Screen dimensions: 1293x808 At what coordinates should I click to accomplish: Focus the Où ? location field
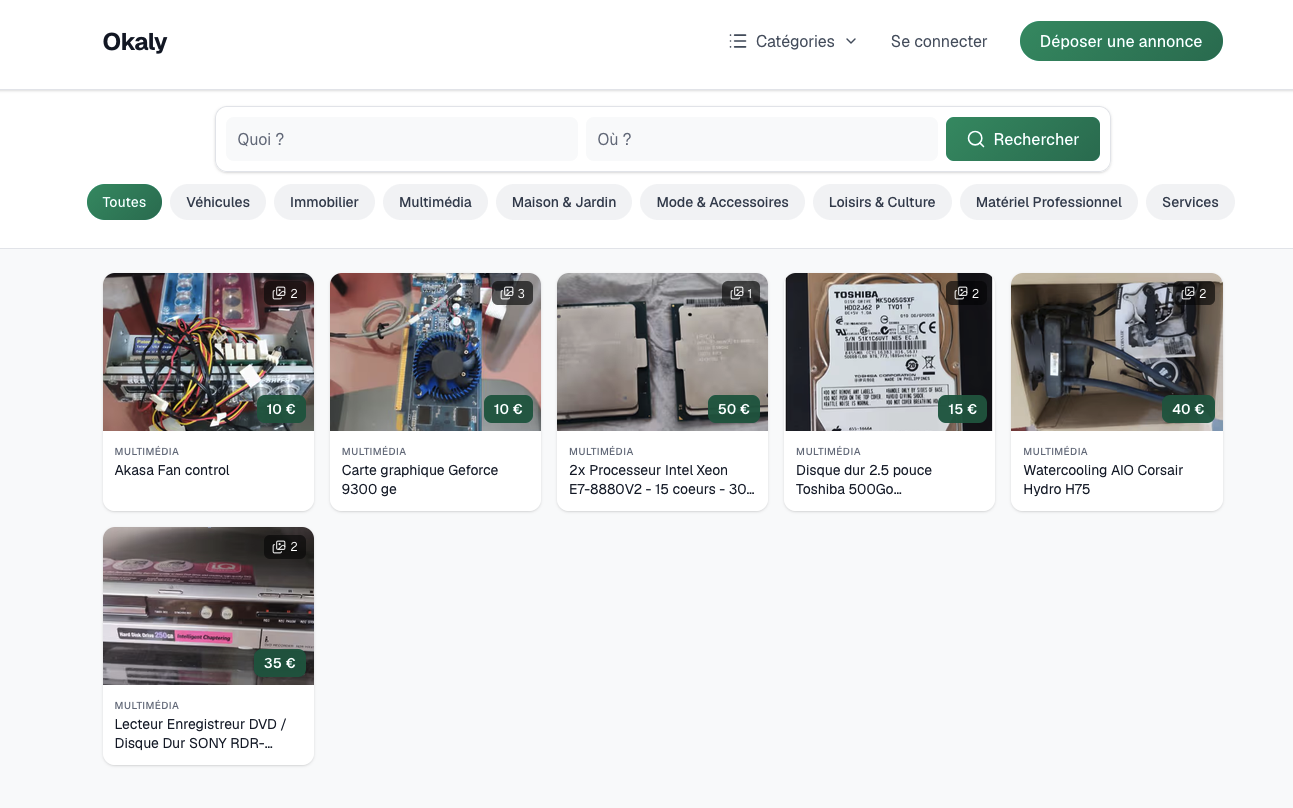(762, 139)
